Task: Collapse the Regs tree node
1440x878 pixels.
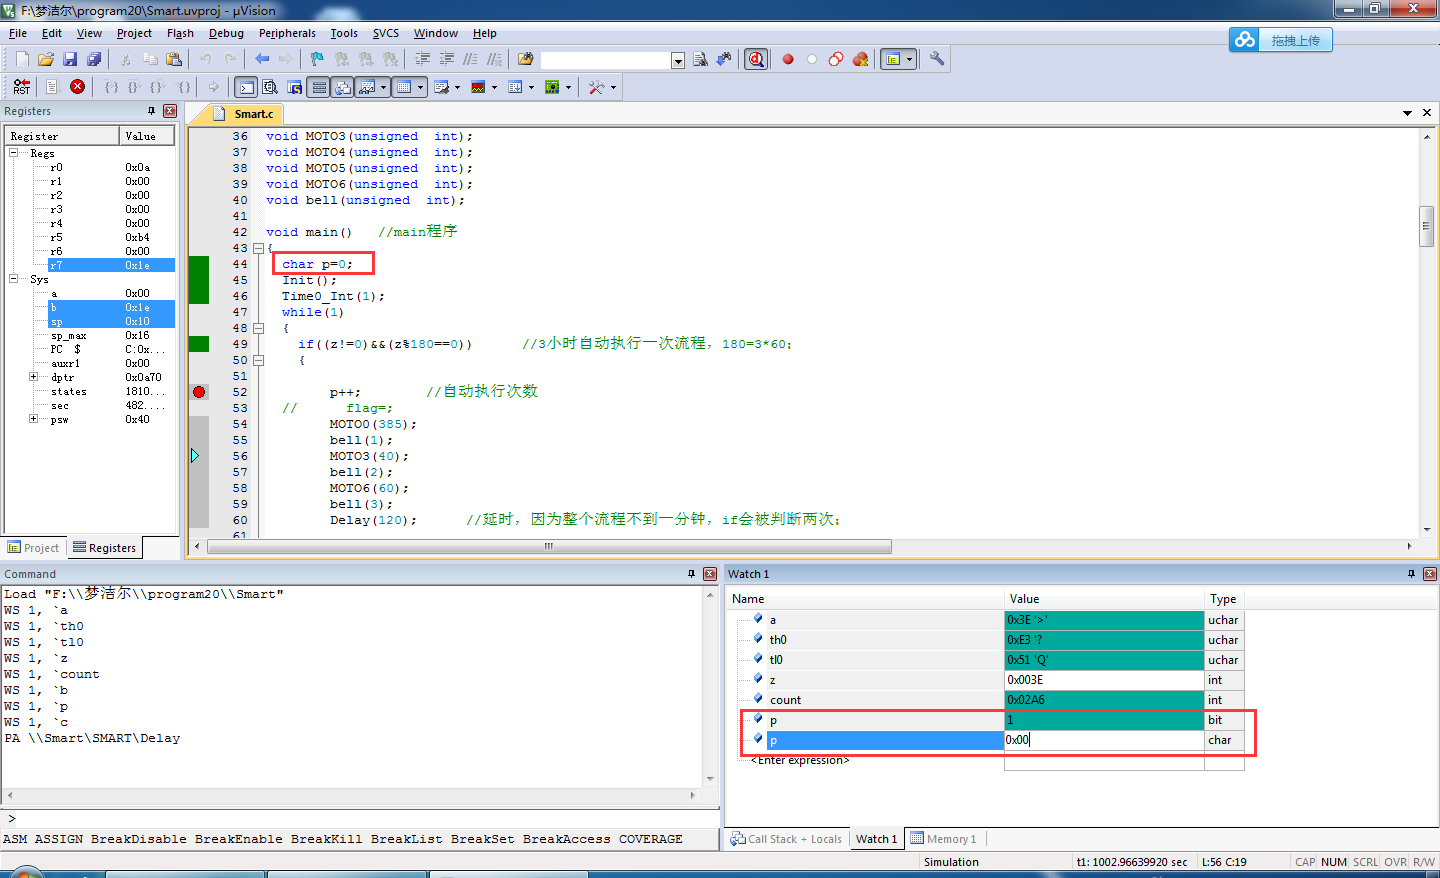Action: (x=14, y=153)
